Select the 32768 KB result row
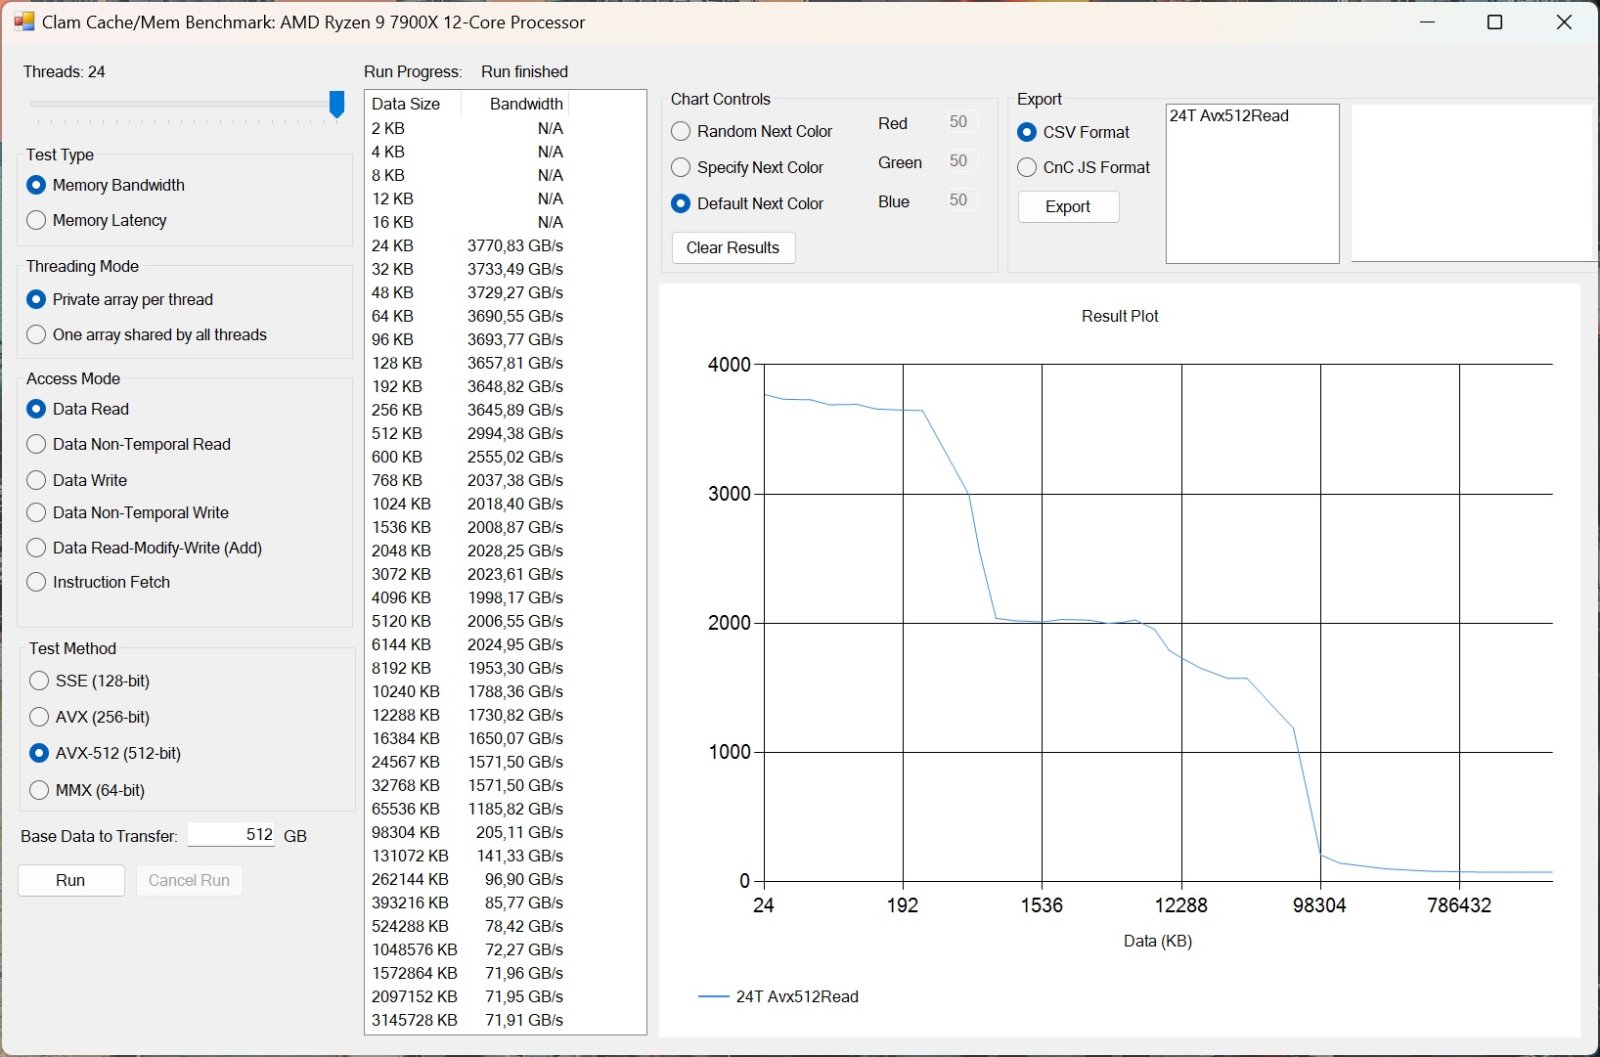This screenshot has height=1057, width=1600. [467, 786]
